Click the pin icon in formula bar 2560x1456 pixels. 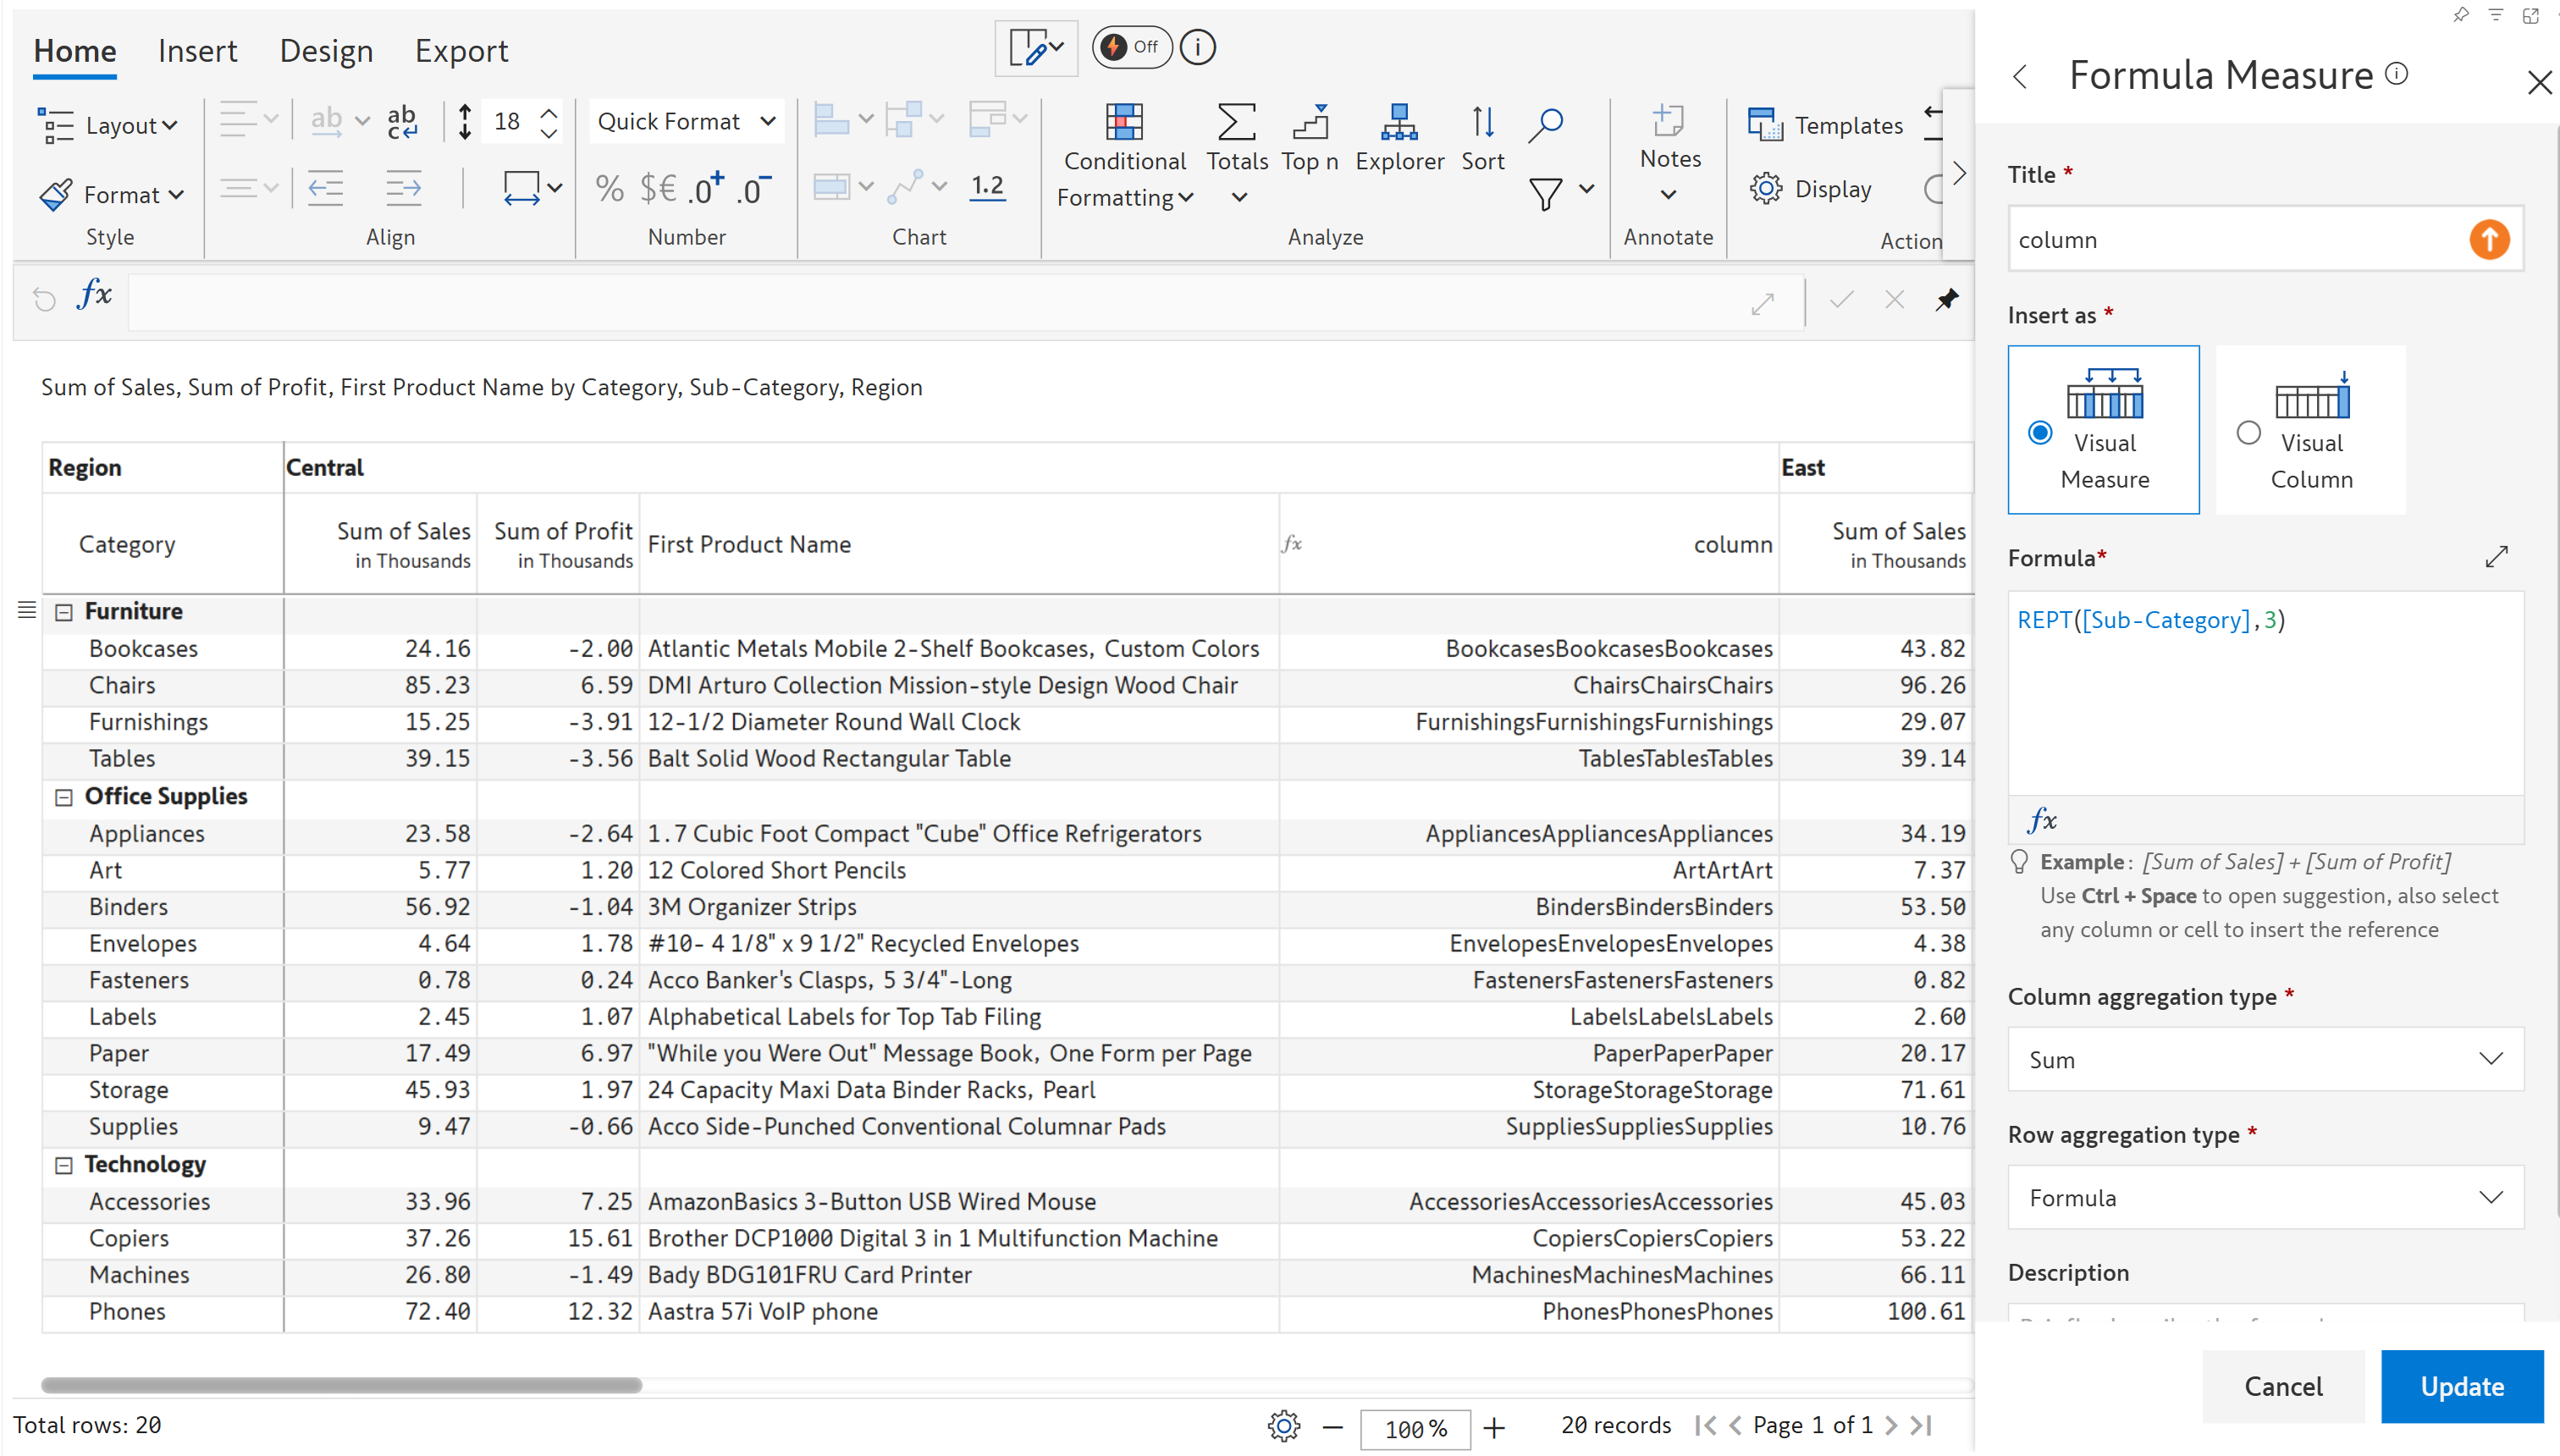tap(1946, 299)
